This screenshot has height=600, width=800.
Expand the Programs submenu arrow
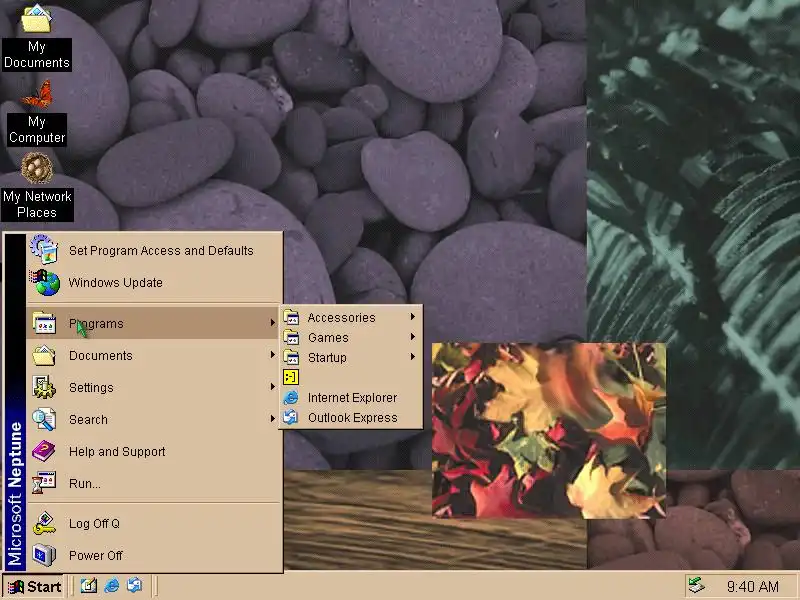tap(273, 322)
